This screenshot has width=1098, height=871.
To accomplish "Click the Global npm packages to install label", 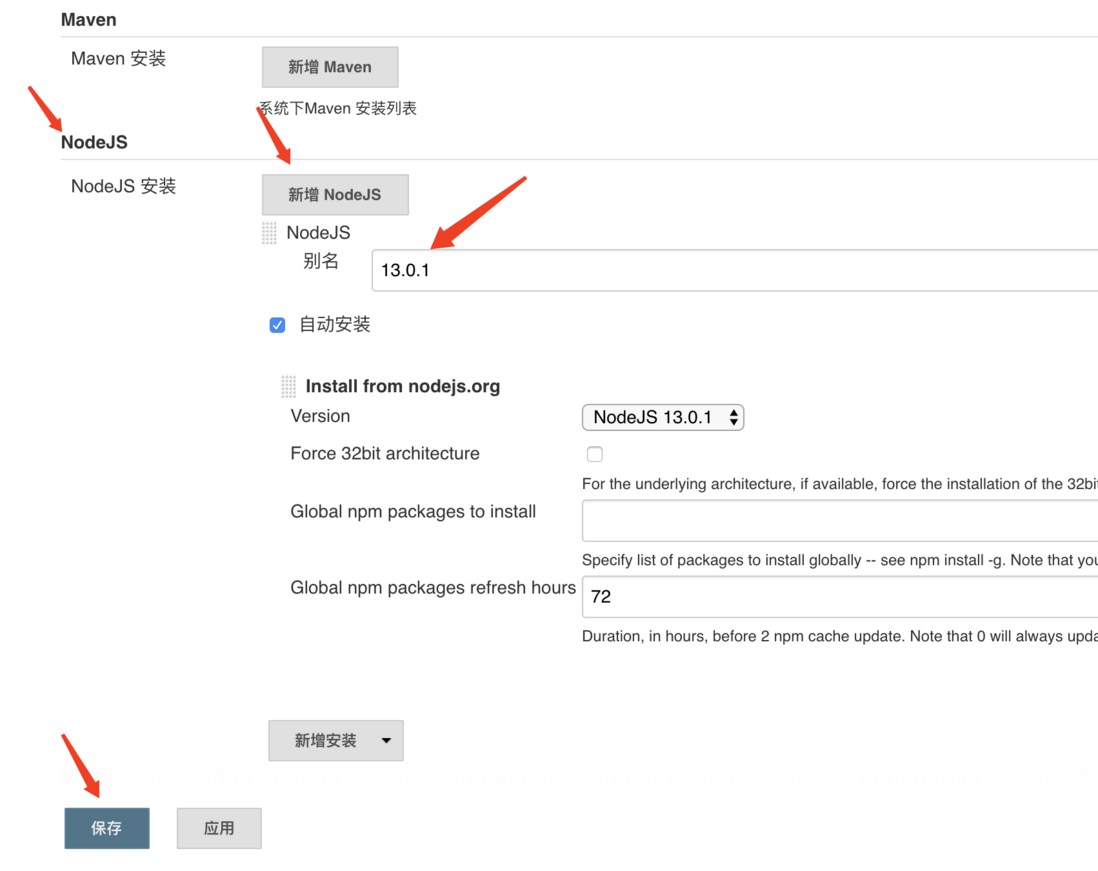I will click(413, 512).
